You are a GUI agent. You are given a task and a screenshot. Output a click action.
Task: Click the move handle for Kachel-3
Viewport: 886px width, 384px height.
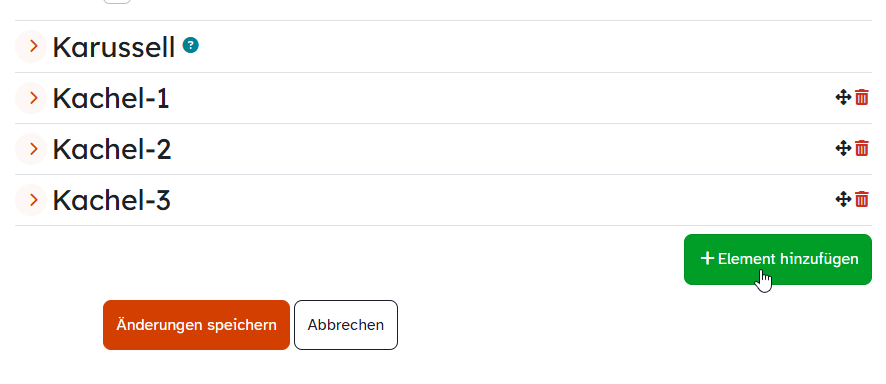[843, 199]
